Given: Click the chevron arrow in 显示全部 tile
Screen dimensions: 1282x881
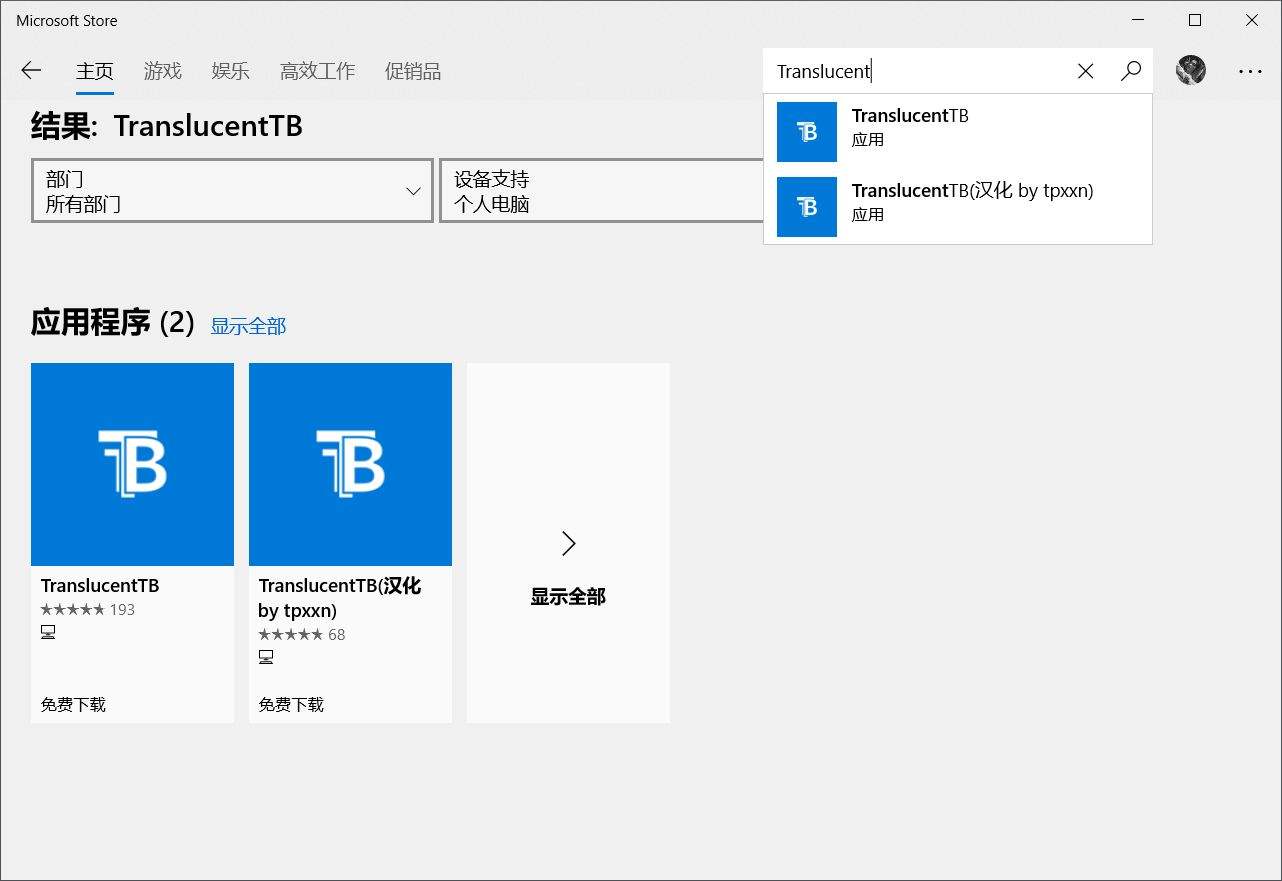Looking at the screenshot, I should tap(568, 543).
